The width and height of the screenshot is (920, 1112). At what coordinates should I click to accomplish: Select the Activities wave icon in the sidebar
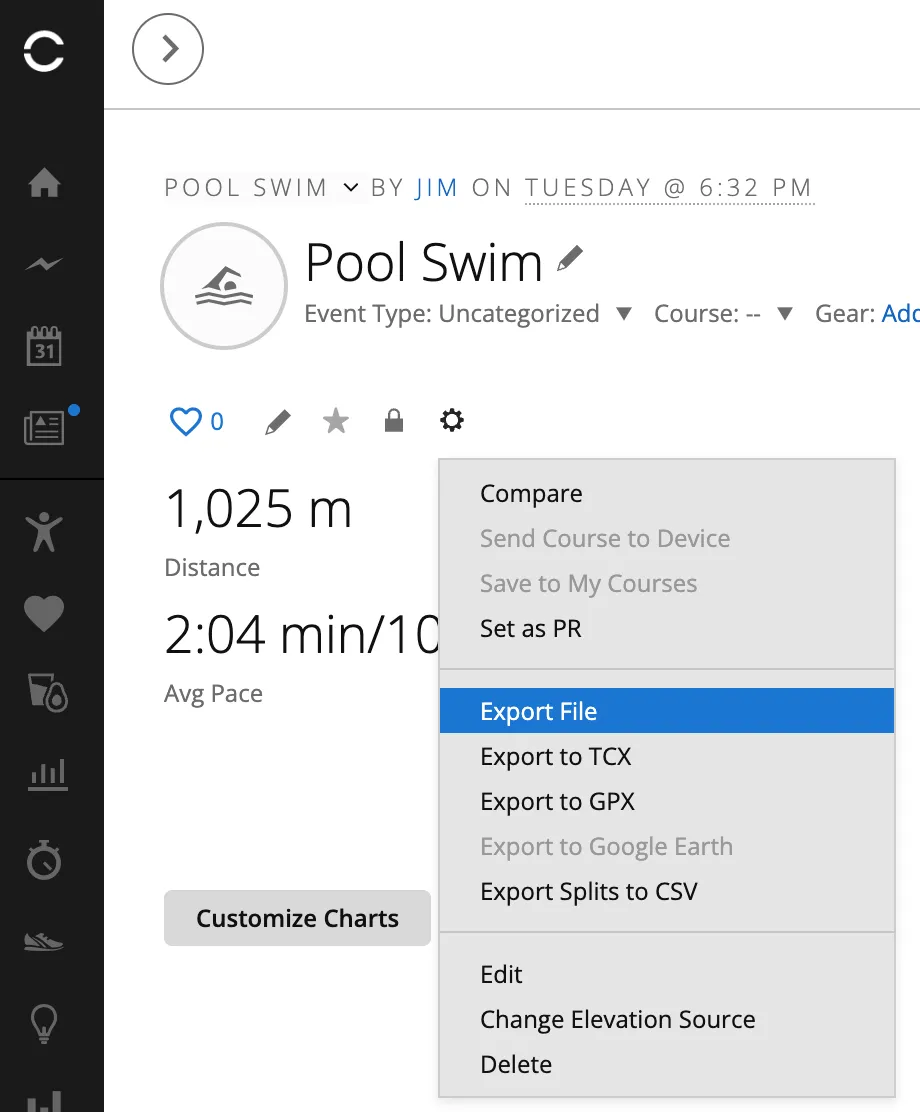44,264
